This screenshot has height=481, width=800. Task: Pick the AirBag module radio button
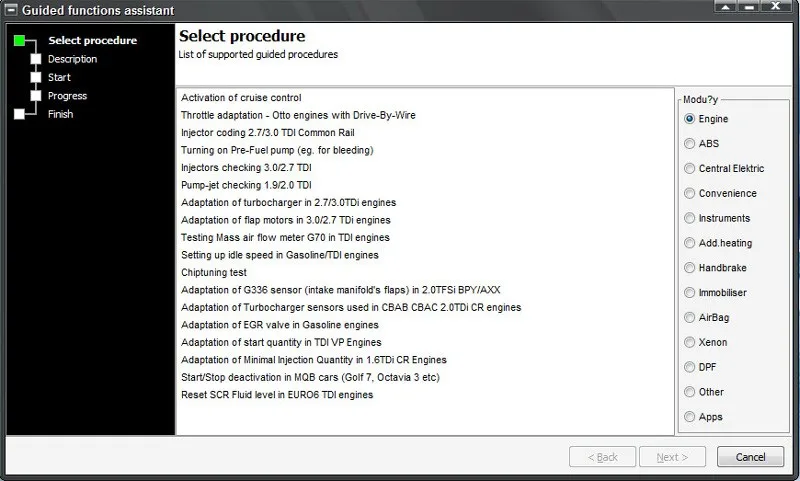coord(689,317)
